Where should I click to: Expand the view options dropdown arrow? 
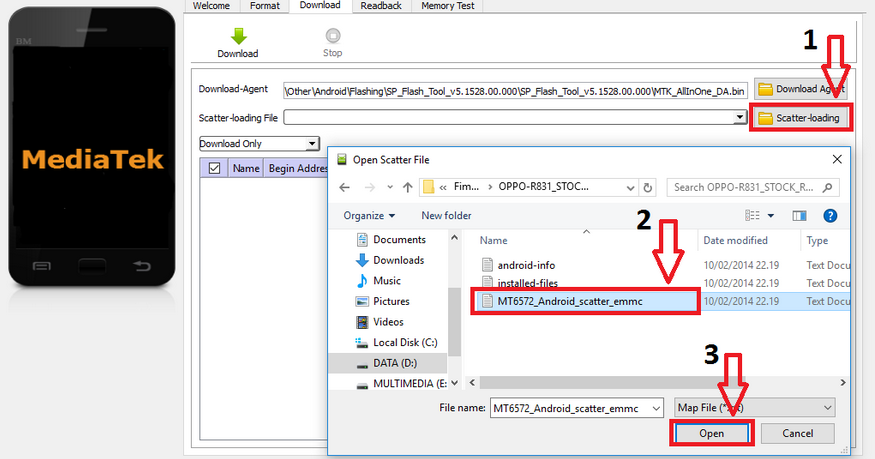(771, 216)
